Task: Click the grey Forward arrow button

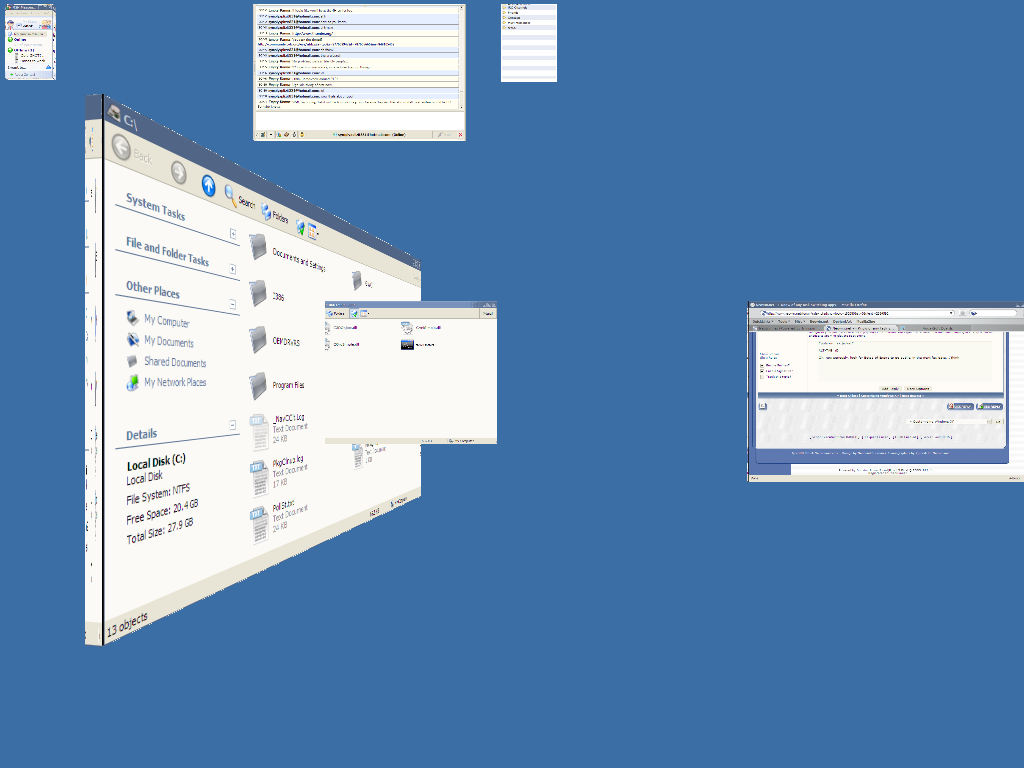Action: point(178,172)
